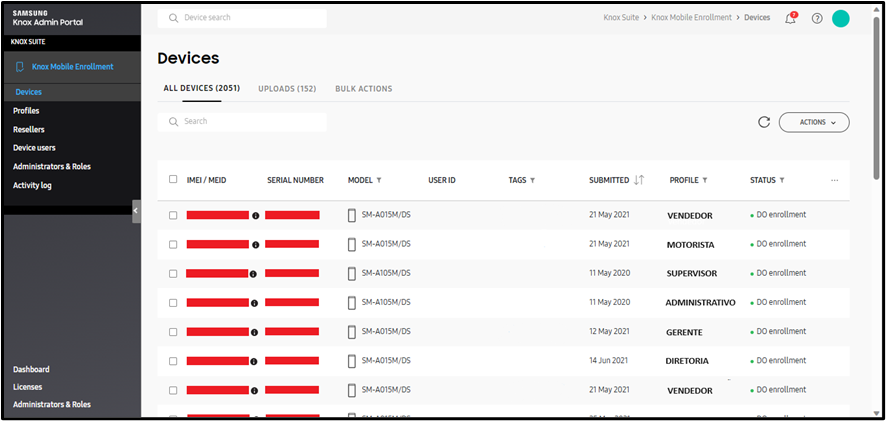
Task: Switch to ALL DEVICES (2051) tab
Action: pyautogui.click(x=202, y=89)
